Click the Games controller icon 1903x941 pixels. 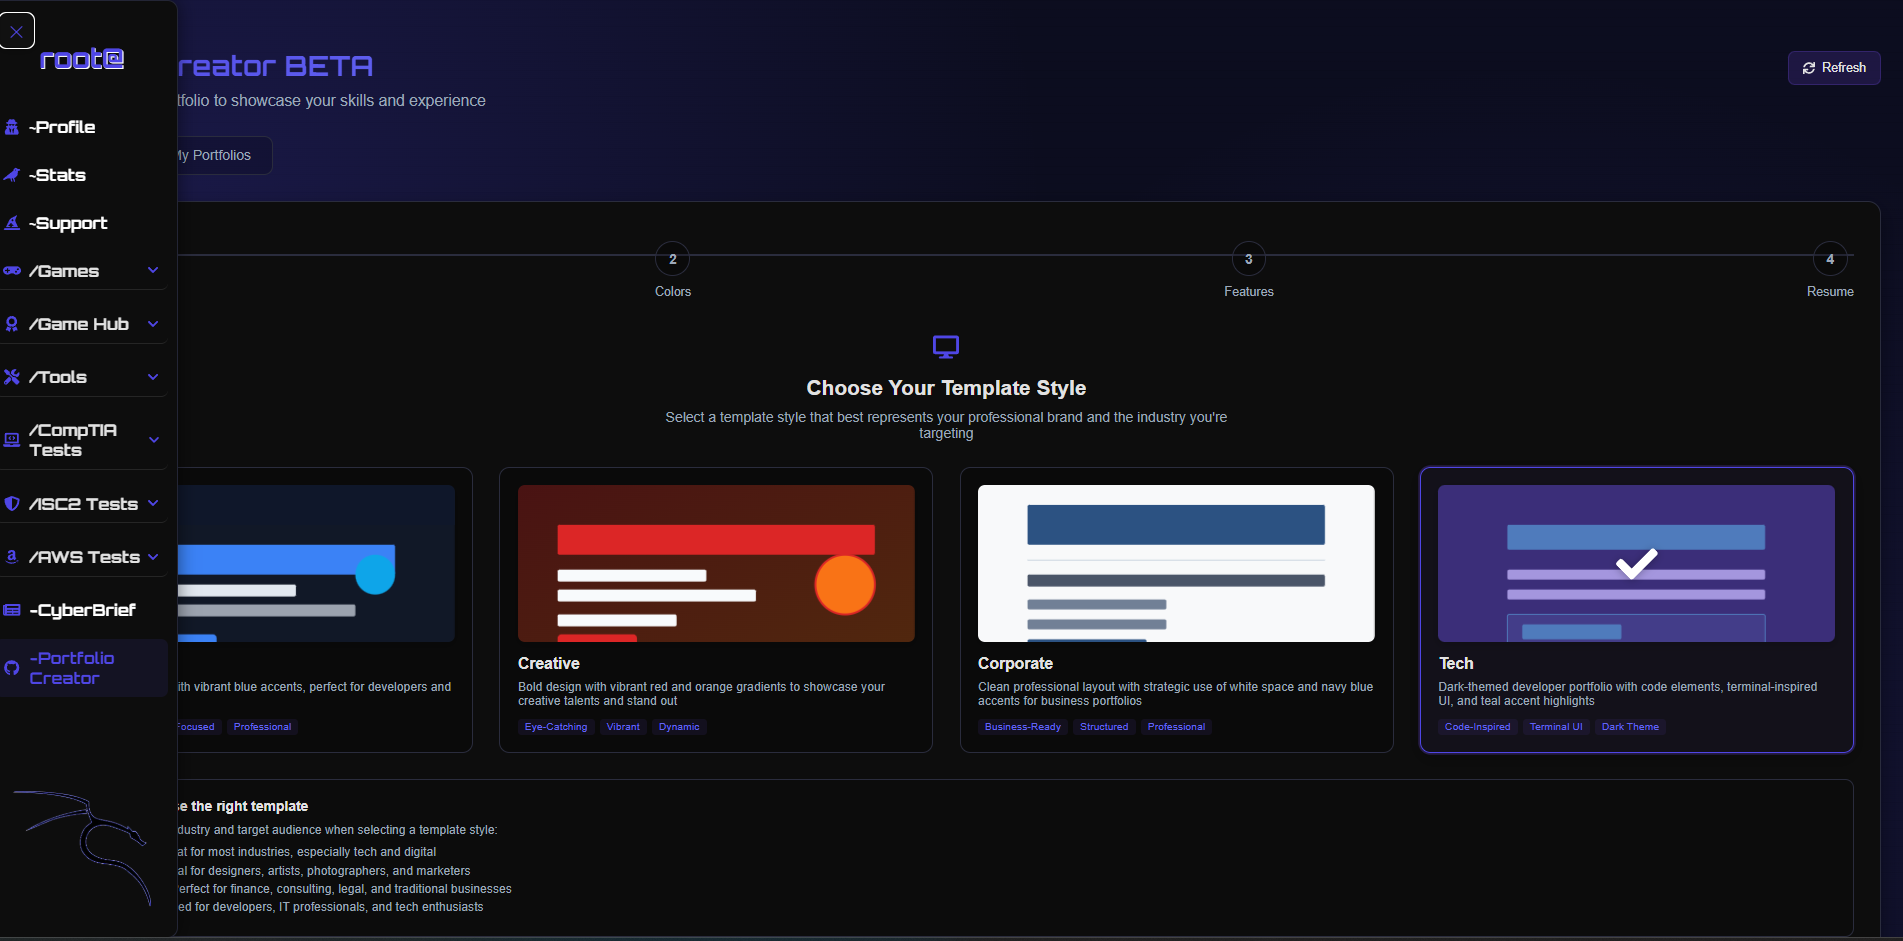pos(12,271)
